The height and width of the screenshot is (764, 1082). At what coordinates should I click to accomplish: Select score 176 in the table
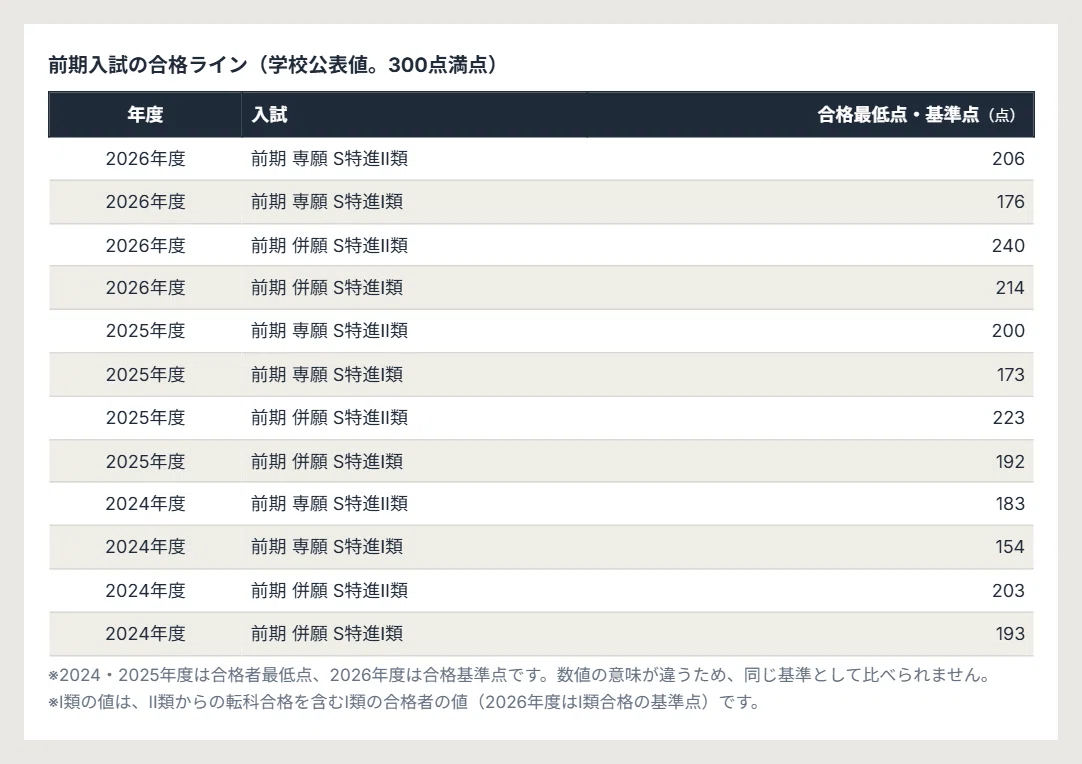pyautogui.click(x=1010, y=202)
